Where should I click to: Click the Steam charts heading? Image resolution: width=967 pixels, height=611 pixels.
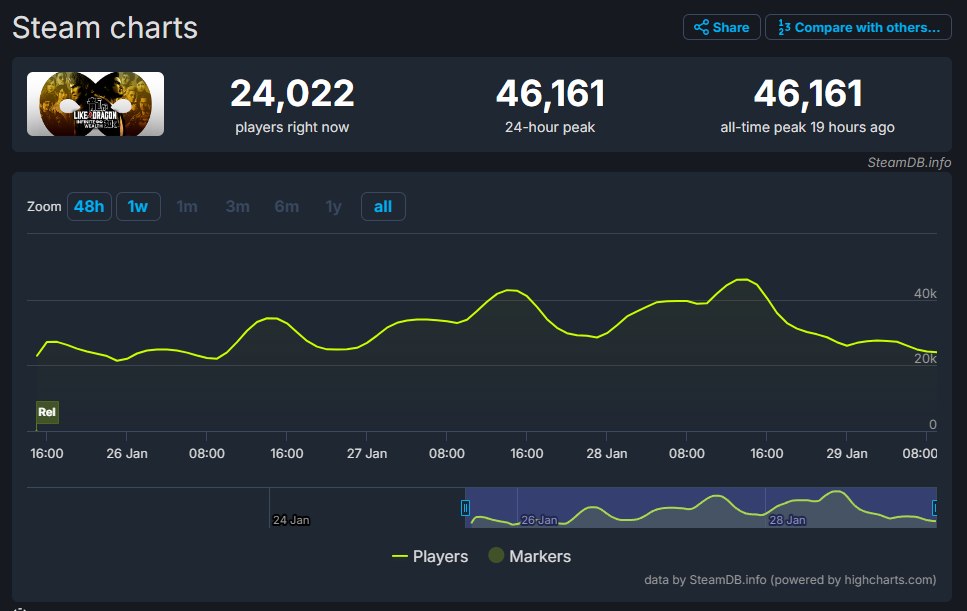pos(105,28)
